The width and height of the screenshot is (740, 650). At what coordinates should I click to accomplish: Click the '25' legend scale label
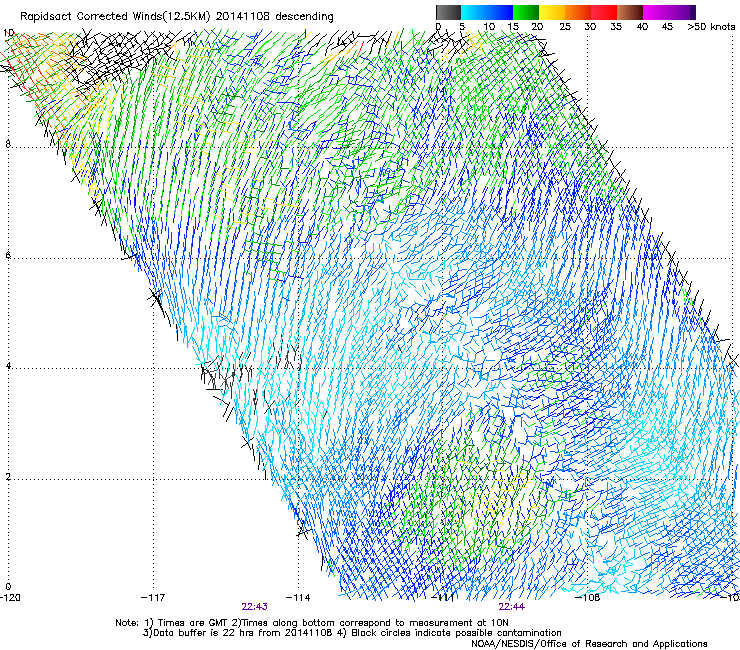[x=565, y=27]
